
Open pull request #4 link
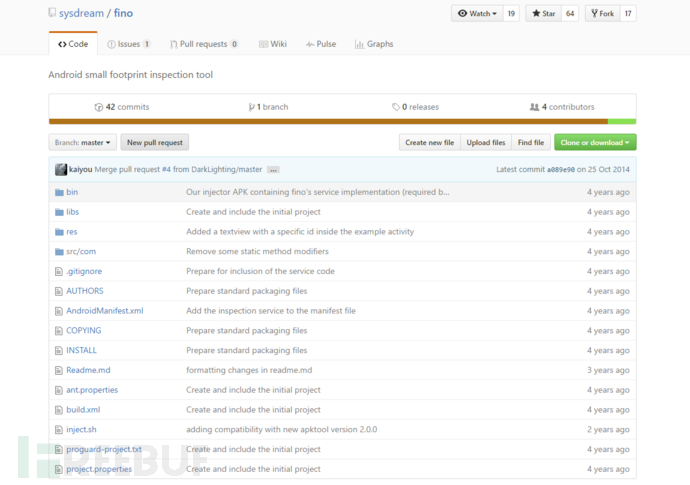click(166, 169)
